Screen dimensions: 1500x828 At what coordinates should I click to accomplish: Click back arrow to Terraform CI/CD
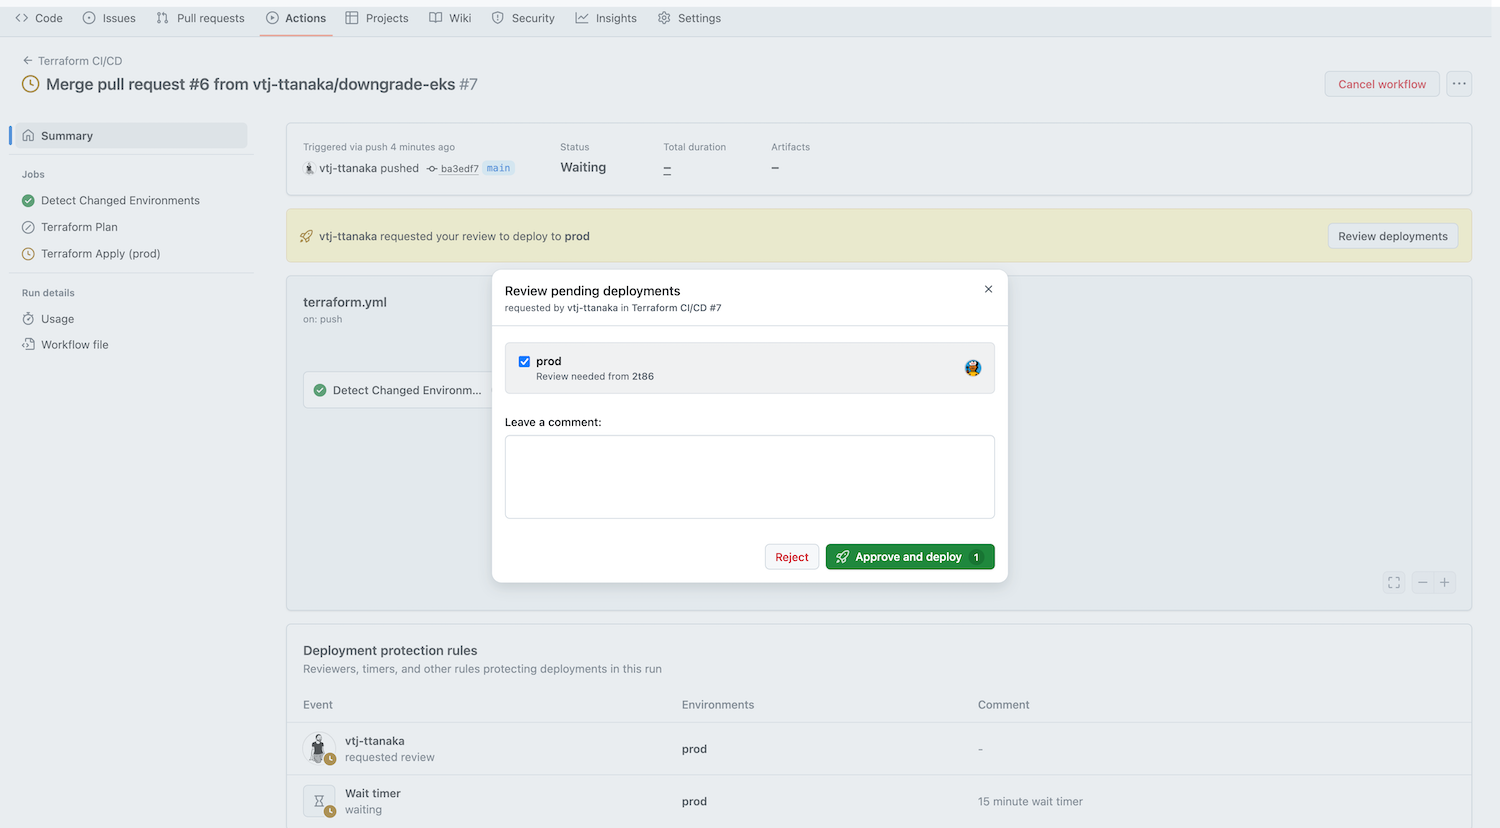(x=28, y=61)
